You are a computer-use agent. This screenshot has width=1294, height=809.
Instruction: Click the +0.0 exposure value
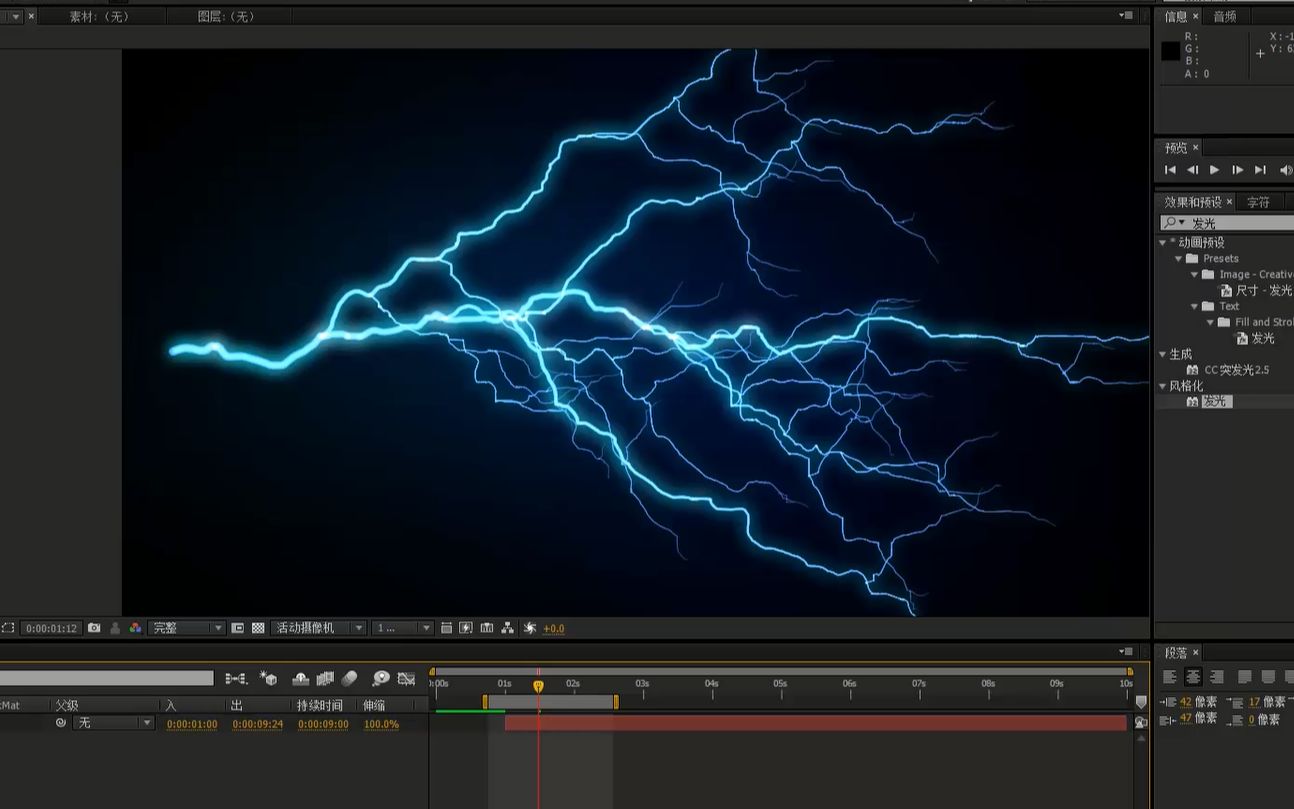coord(554,629)
